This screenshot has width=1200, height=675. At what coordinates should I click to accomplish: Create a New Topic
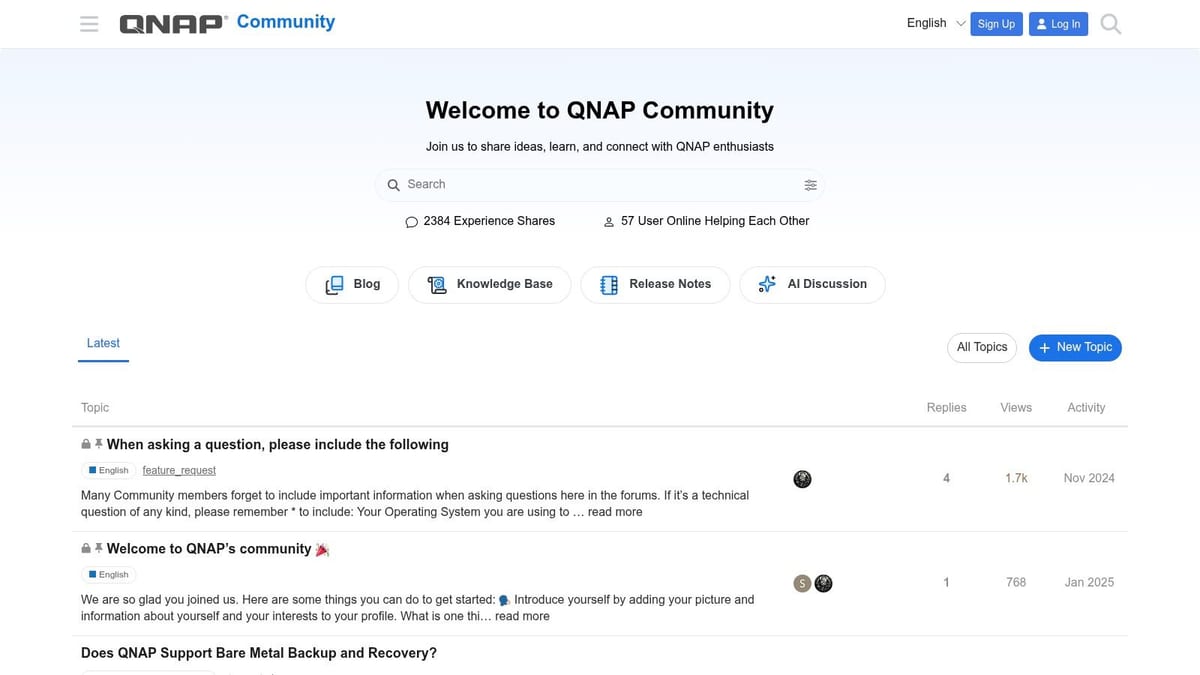1075,347
